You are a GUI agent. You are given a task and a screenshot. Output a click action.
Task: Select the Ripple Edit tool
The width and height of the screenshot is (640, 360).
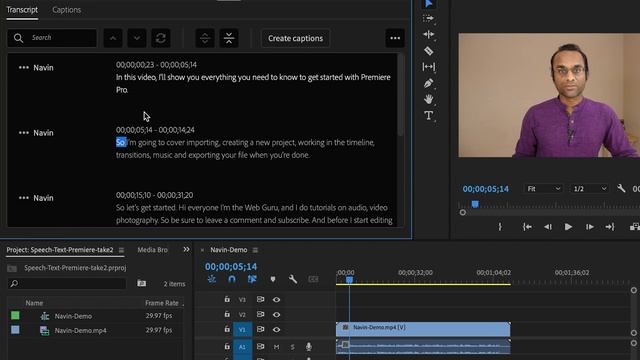(x=428, y=34)
